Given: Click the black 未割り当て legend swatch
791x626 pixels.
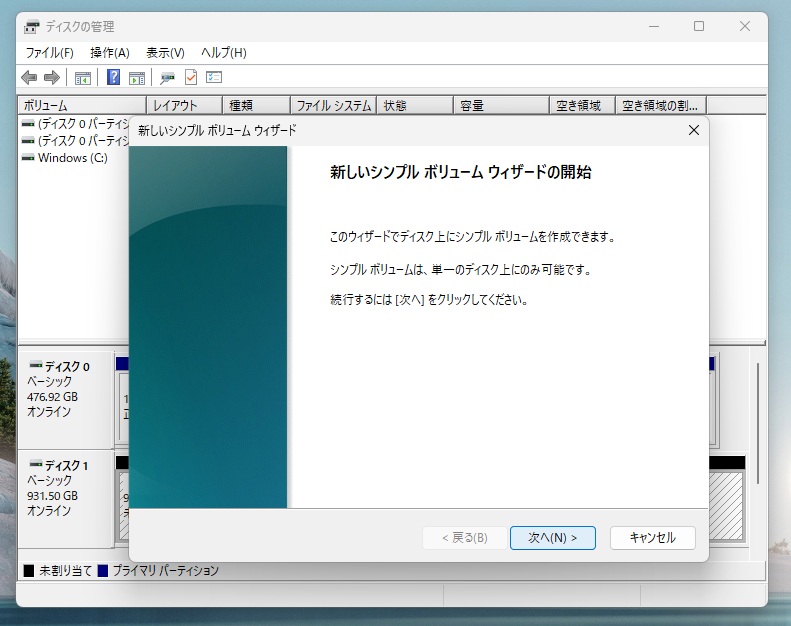Looking at the screenshot, I should tap(29, 571).
